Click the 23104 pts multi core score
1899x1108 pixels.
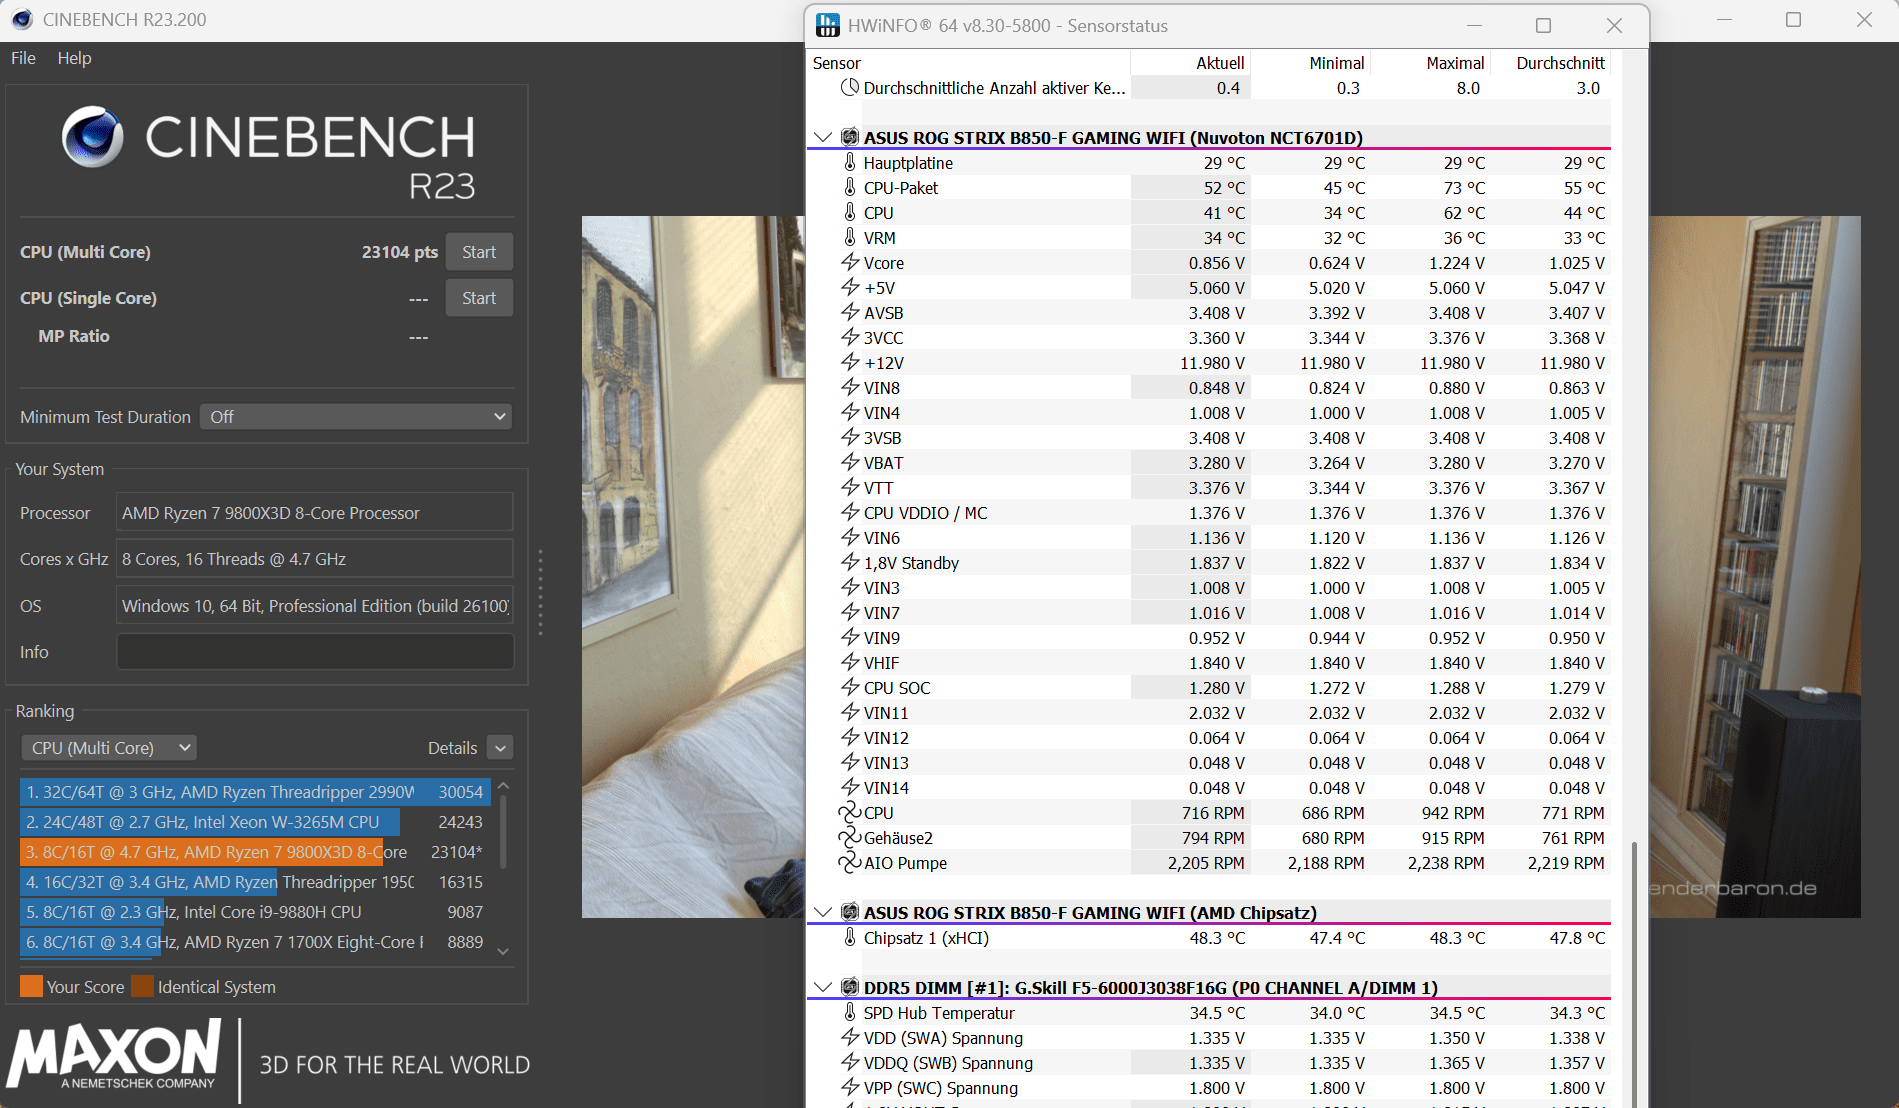coord(400,252)
